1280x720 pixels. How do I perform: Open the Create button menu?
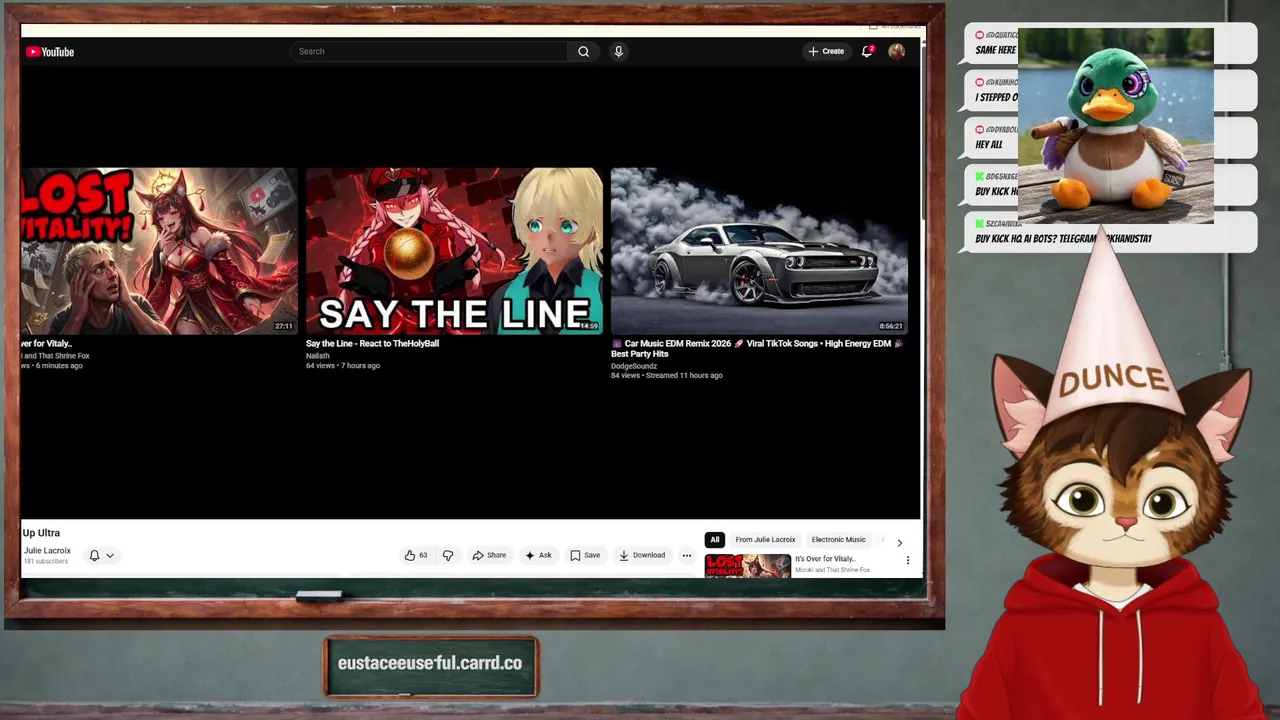(x=826, y=52)
